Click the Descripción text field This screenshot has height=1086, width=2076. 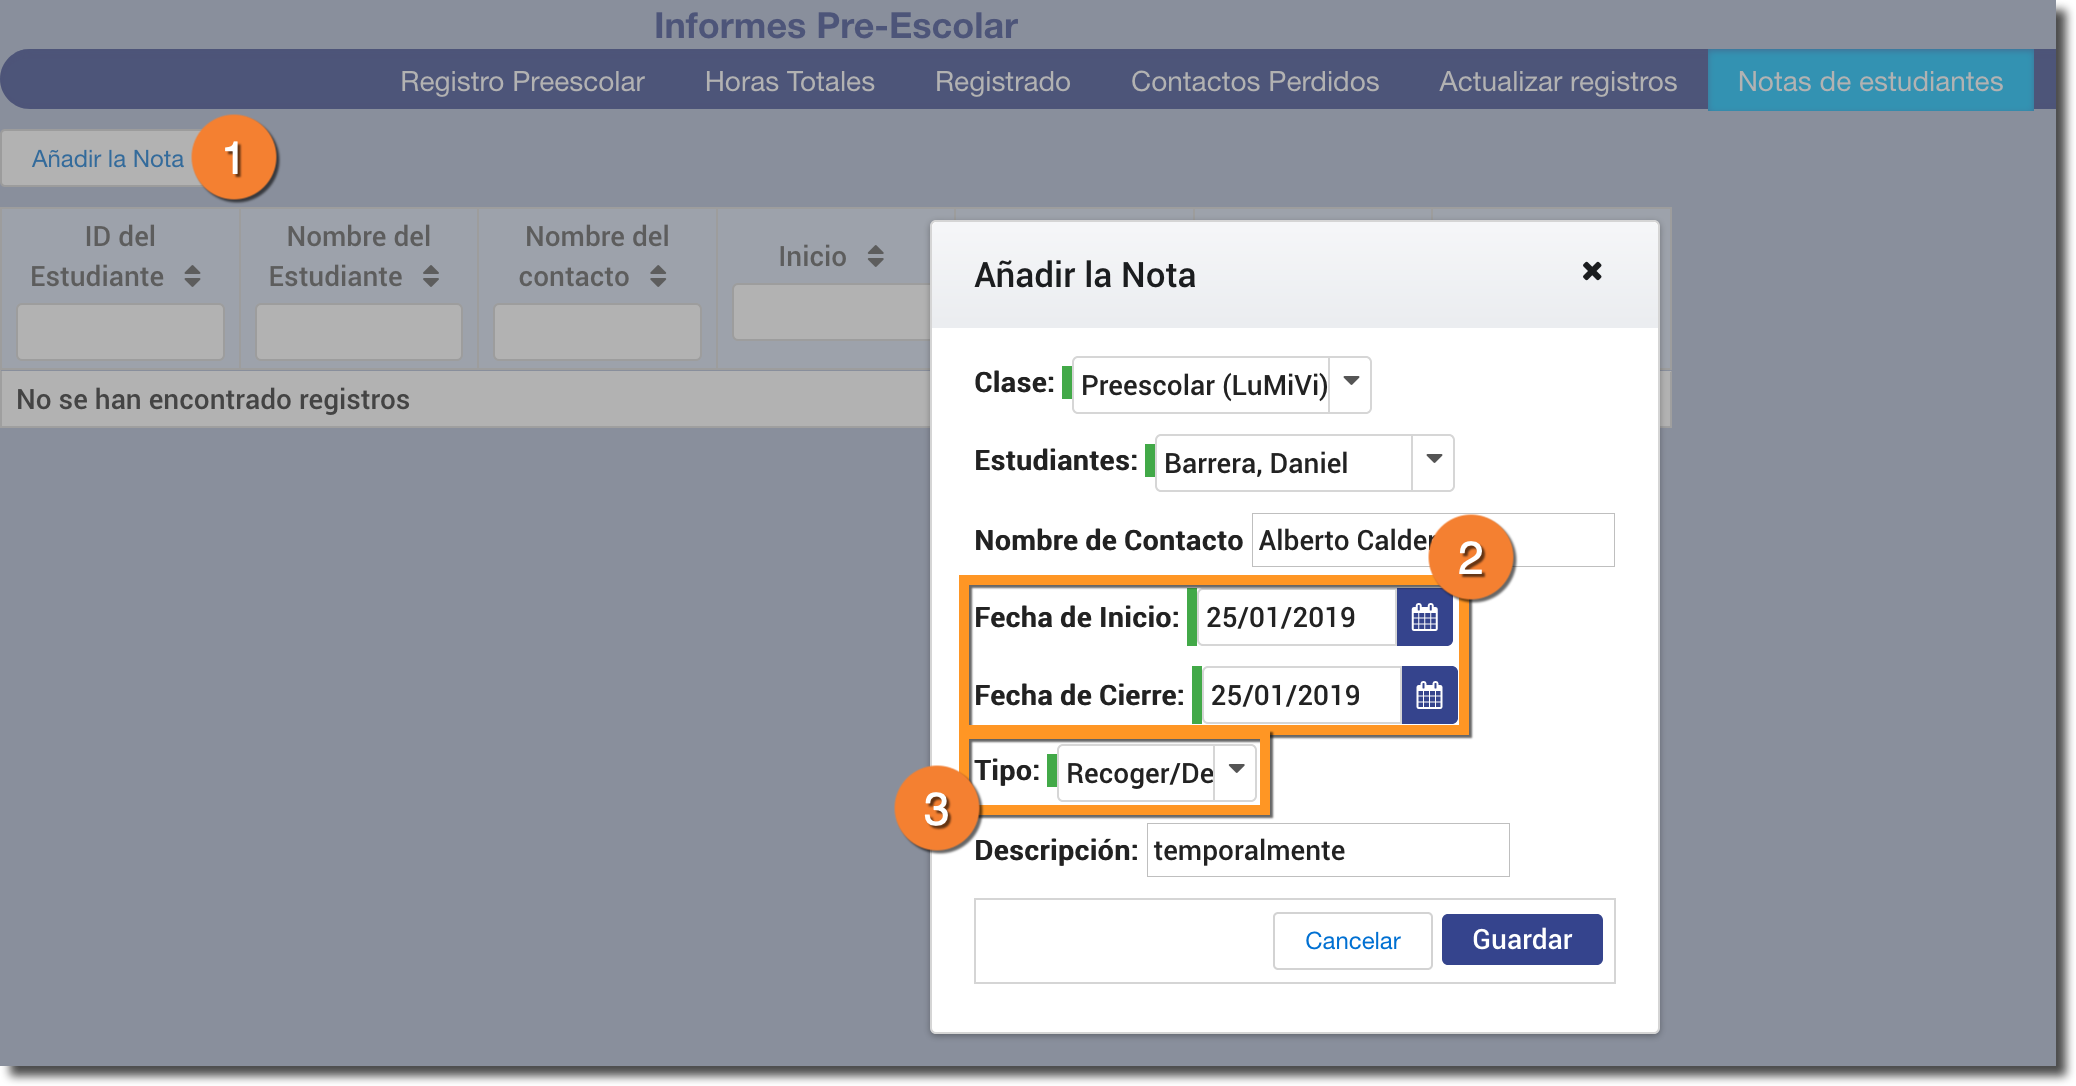click(1327, 850)
